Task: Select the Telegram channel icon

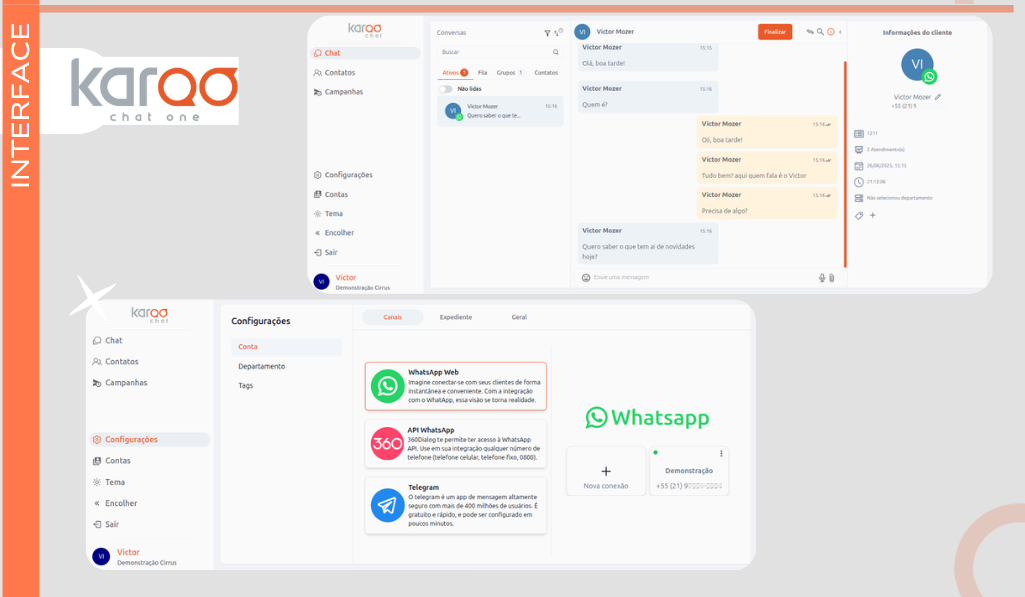Action: click(388, 505)
